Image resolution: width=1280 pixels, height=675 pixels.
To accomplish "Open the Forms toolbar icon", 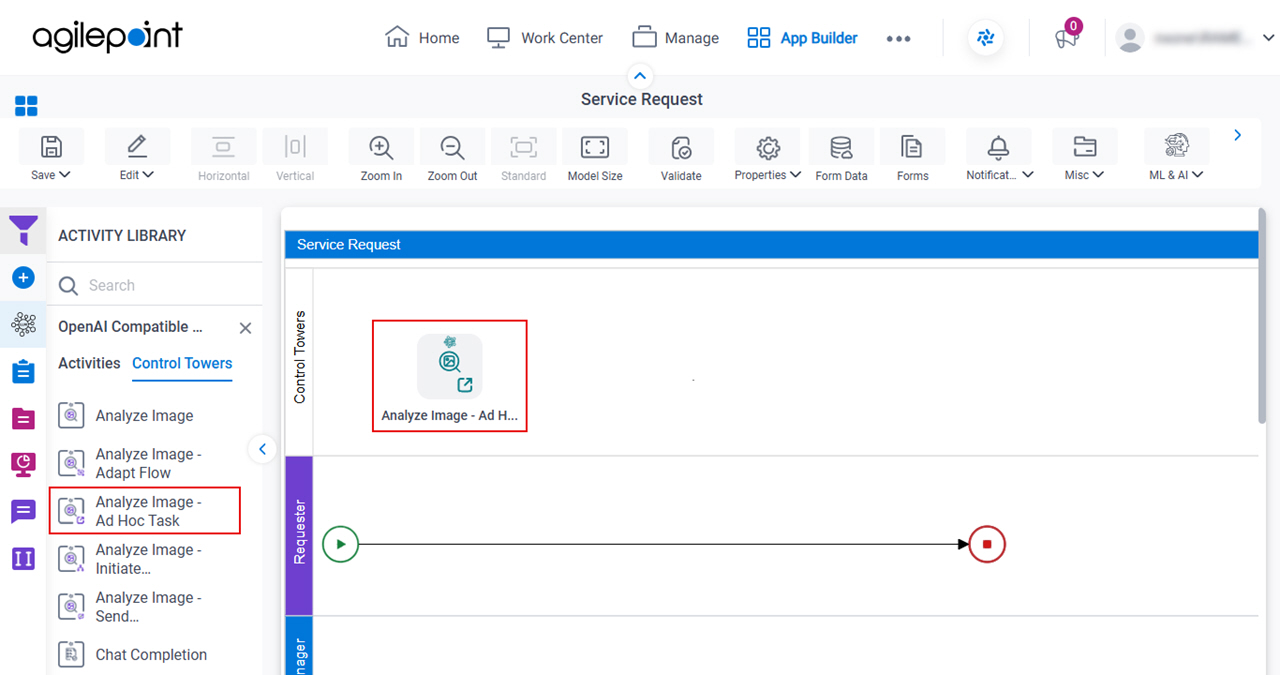I will (912, 147).
